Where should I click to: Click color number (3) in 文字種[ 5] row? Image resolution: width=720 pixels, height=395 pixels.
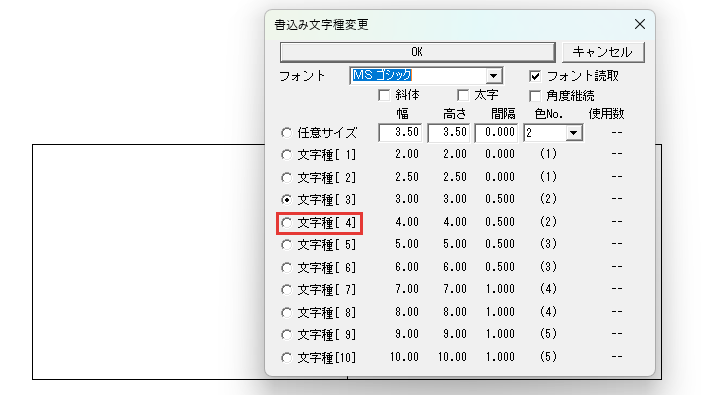[548, 244]
